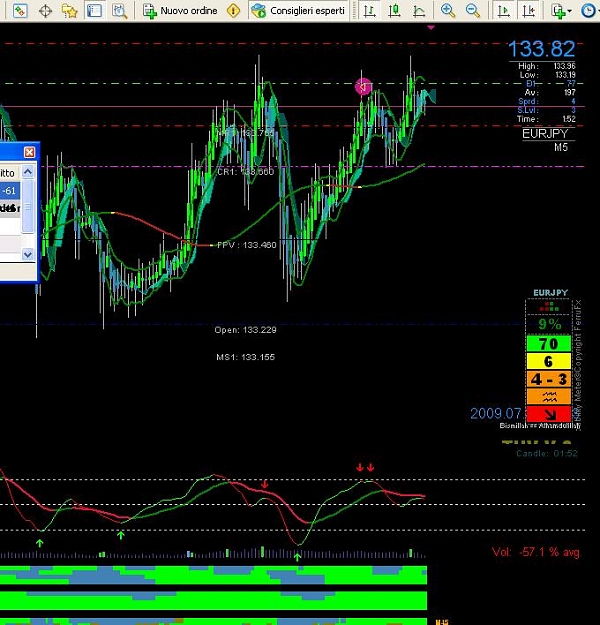600x625 pixels.
Task: Toggle Consiglieri esperti button
Action: [x=298, y=11]
